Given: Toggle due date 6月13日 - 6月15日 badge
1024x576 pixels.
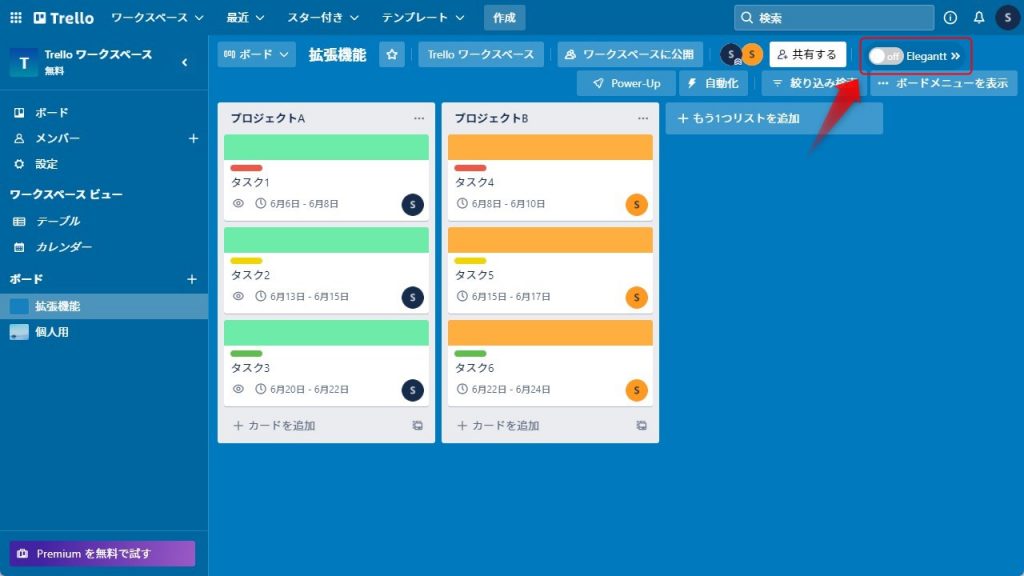Looking at the screenshot, I should 302,296.
